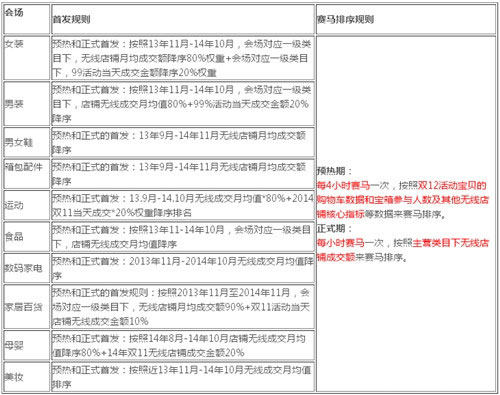Select the 男女鞋 venue cell
500x395 pixels.
pos(27,142)
